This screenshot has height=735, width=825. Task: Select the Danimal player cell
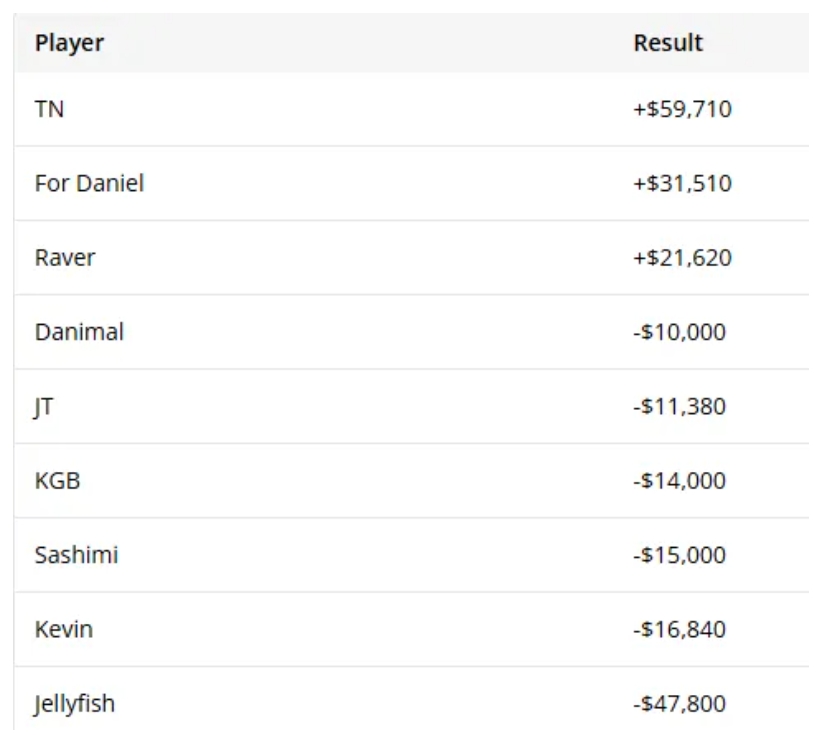tap(79, 332)
